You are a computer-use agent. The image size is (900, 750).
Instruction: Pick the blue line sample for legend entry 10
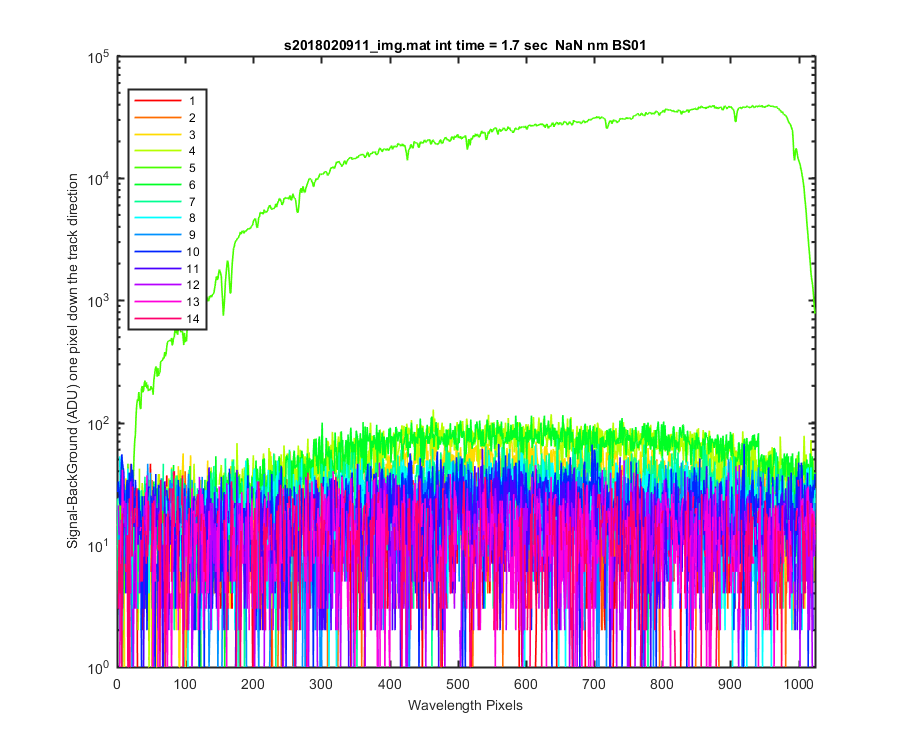pyautogui.click(x=158, y=252)
